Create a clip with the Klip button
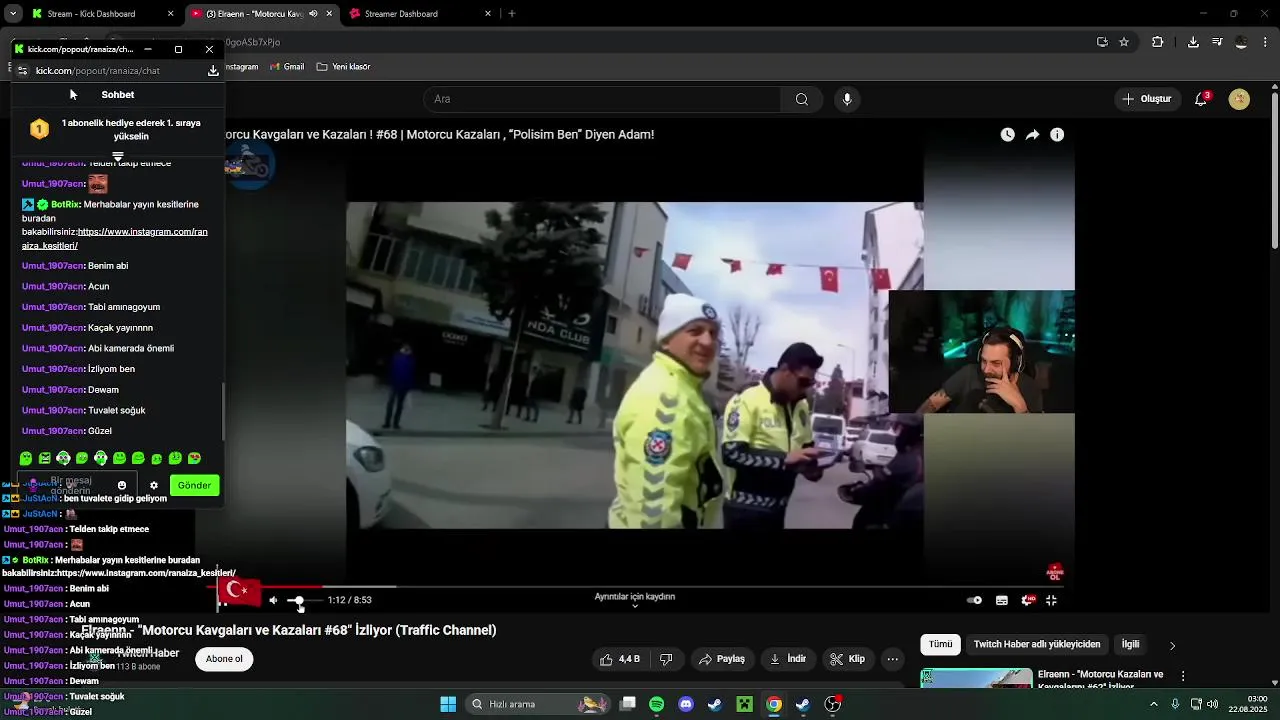1280x720 pixels. pos(847,659)
